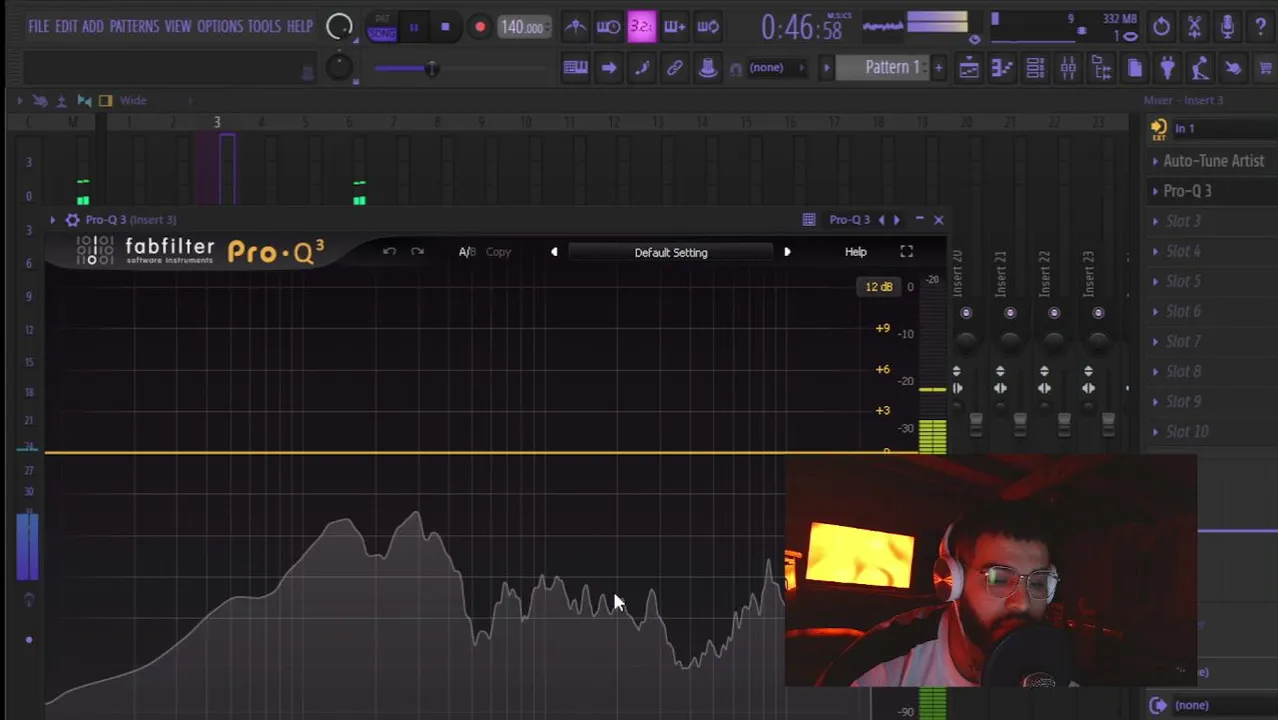Toggle the highlighted countdown before recording button
1278x720 pixels.
(x=641, y=27)
